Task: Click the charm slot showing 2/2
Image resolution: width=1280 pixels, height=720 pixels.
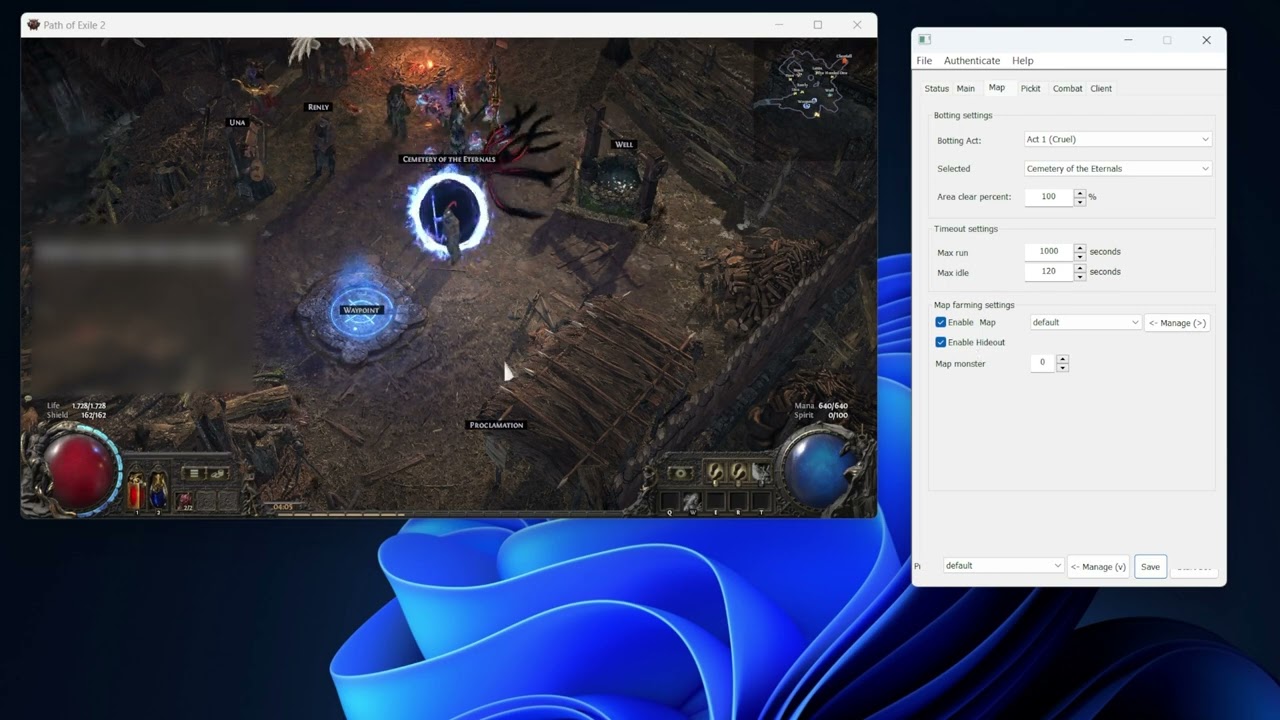Action: pos(185,500)
